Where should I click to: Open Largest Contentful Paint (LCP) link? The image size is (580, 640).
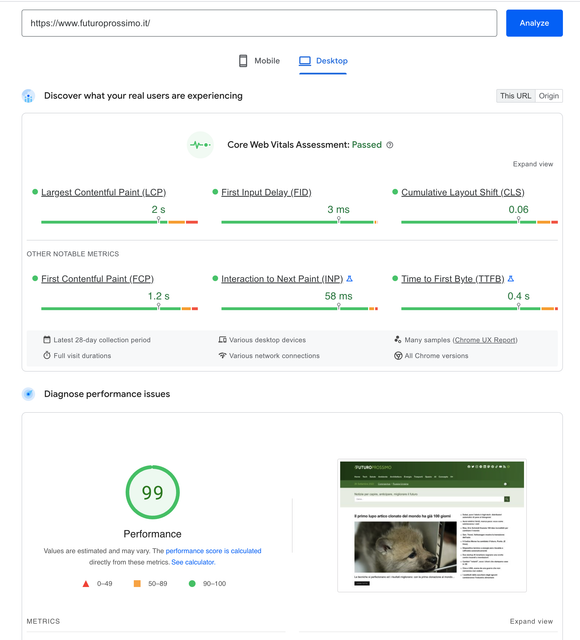[103, 192]
